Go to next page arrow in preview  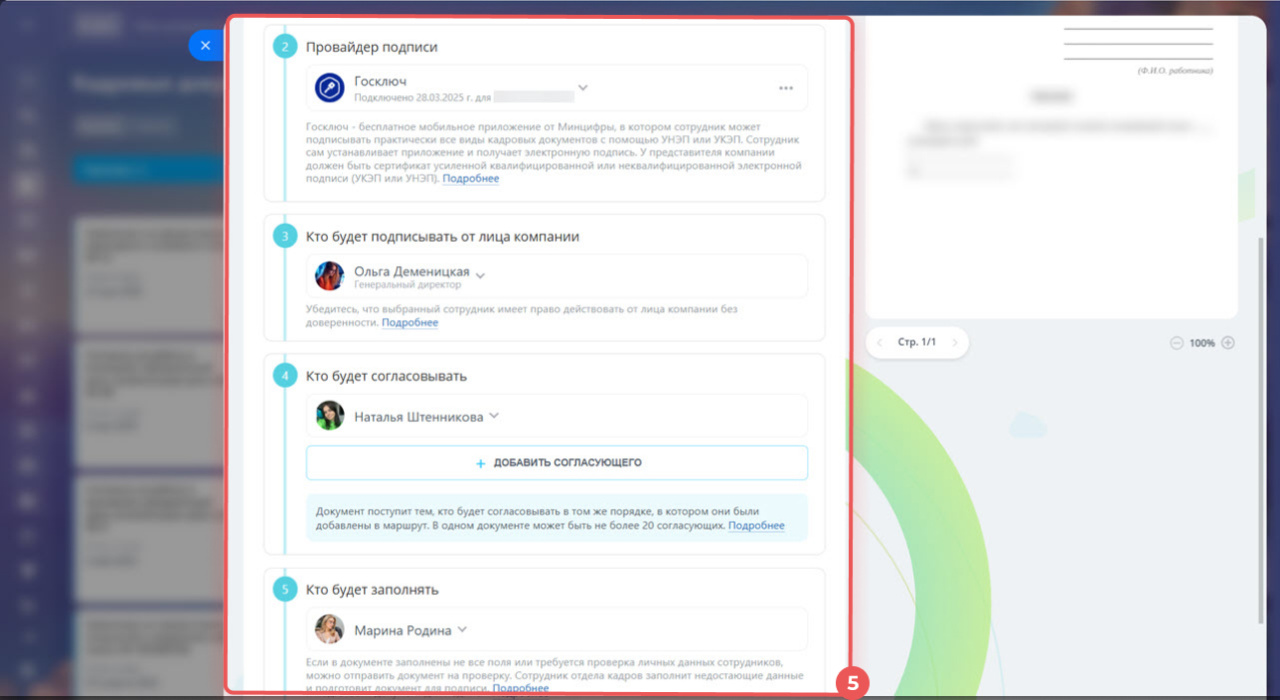[x=955, y=343]
